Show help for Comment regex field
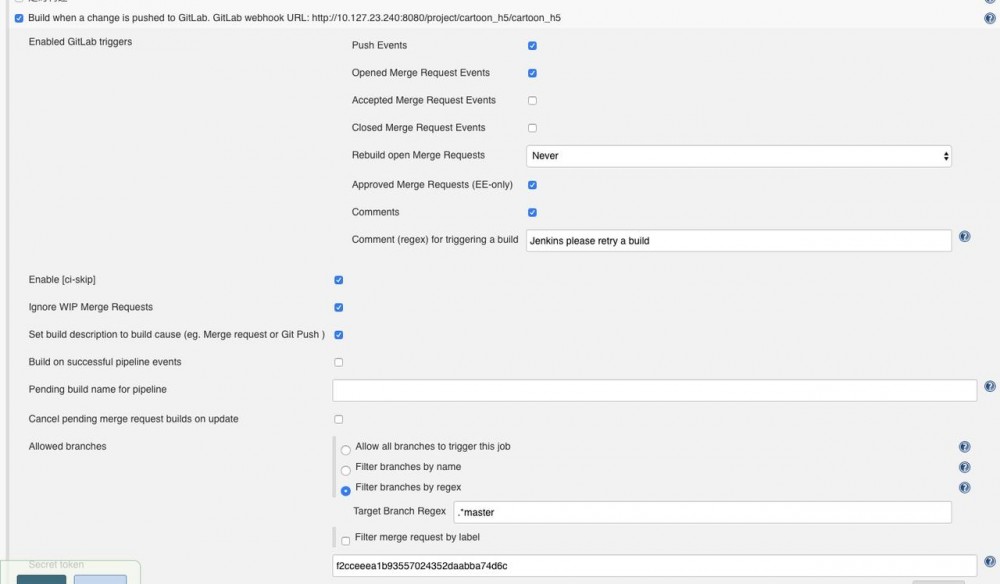This screenshot has height=584, width=1000. [964, 237]
